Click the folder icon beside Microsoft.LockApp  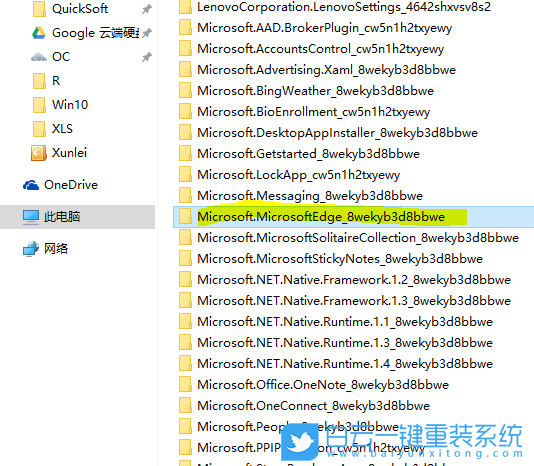coord(185,175)
